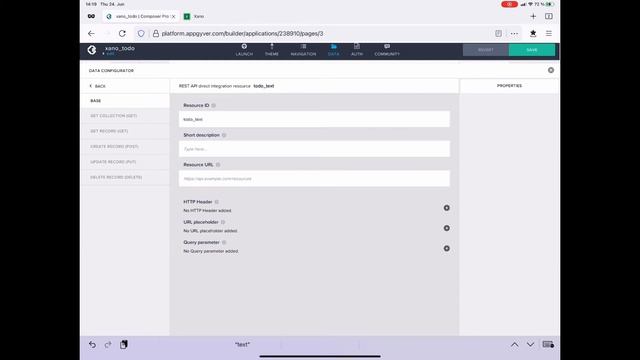Close the Data Configurator panel
This screenshot has height=360, width=640.
click(x=551, y=70)
